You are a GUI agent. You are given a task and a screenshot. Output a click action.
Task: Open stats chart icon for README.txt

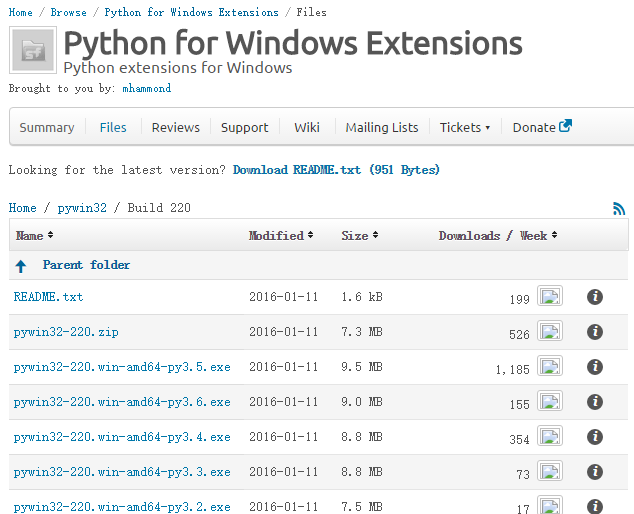(550, 296)
